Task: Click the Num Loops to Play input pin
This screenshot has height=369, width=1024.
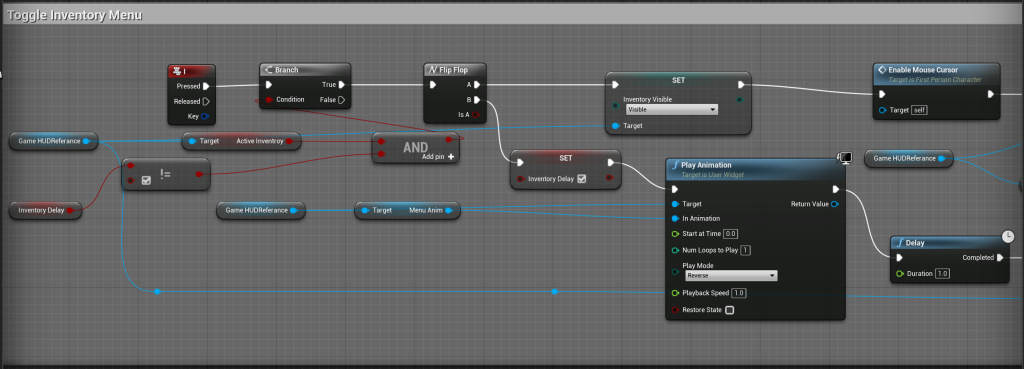Action: 675,250
